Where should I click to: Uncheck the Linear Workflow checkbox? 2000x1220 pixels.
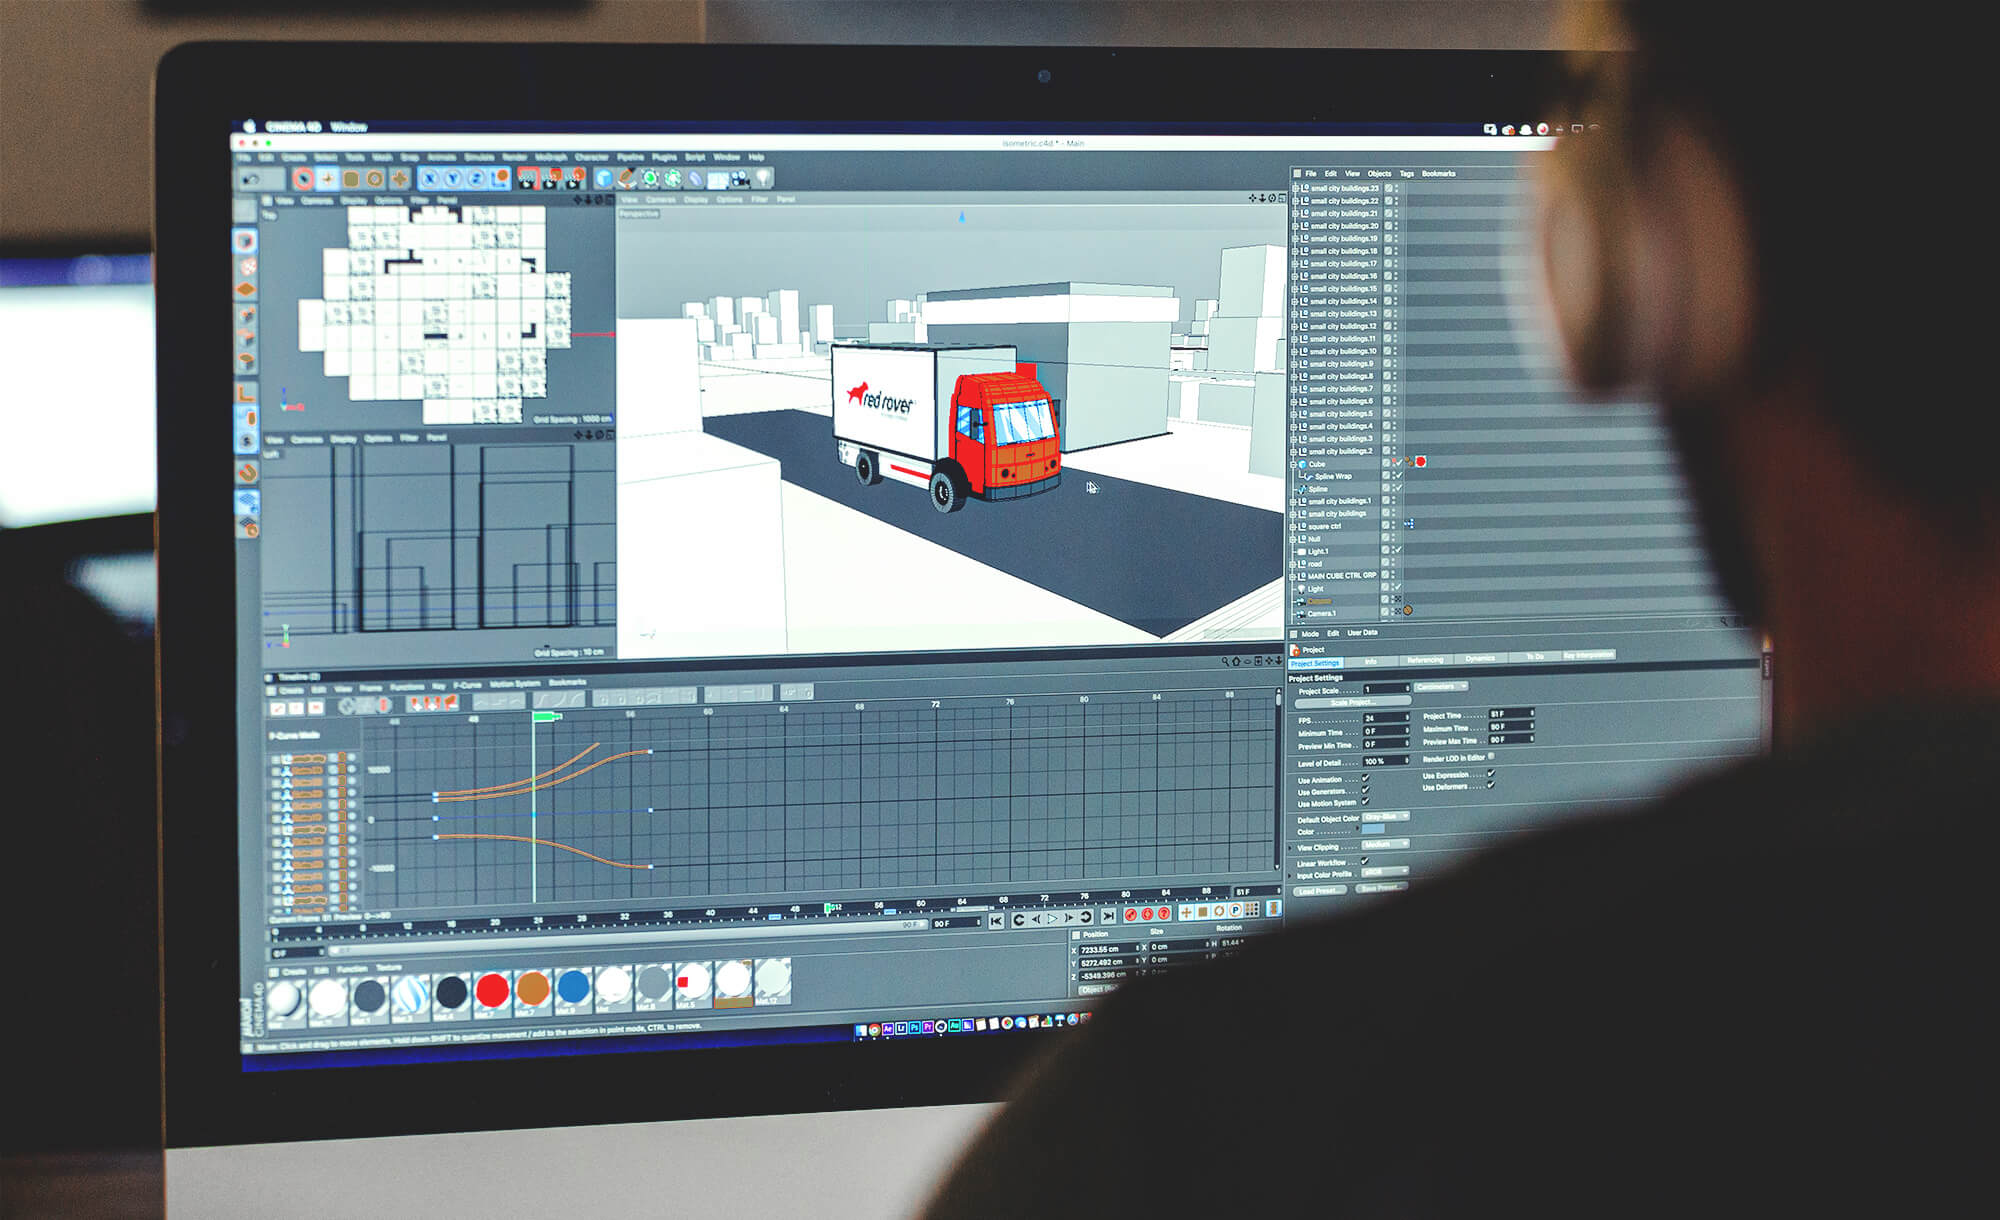(1365, 861)
